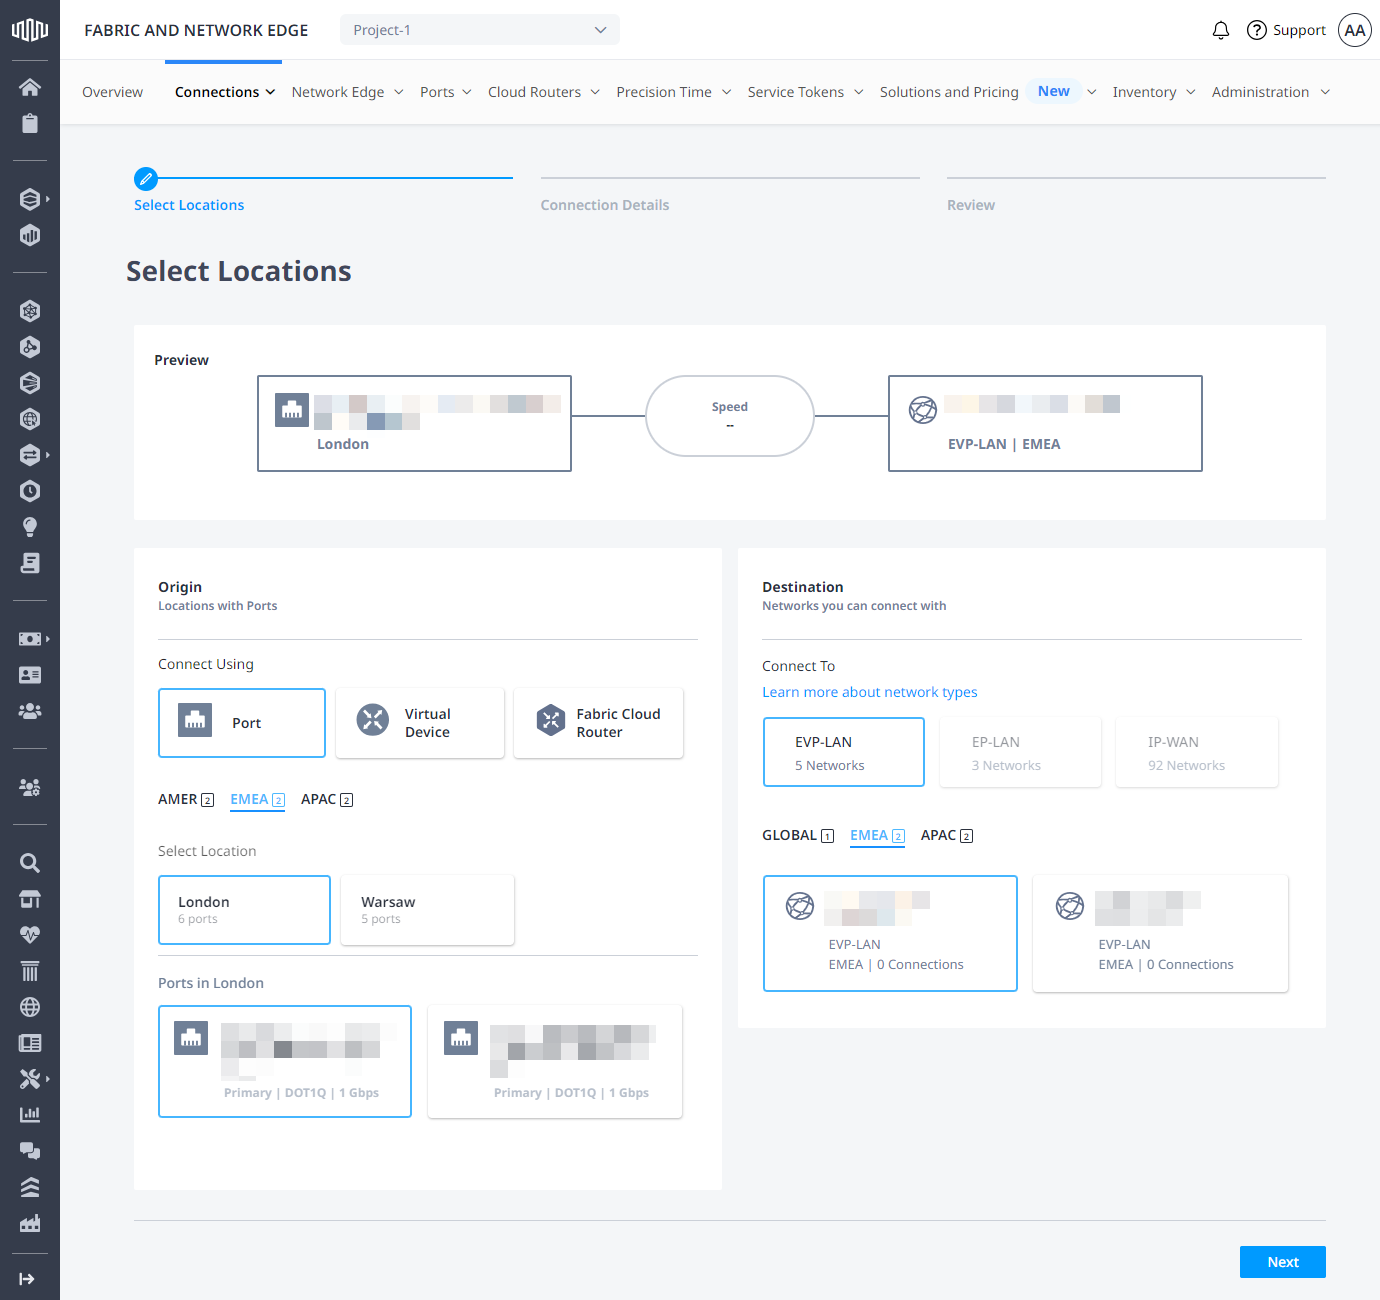
Task: Open the swap-arrows hexagon sidebar icon
Action: click(30, 455)
